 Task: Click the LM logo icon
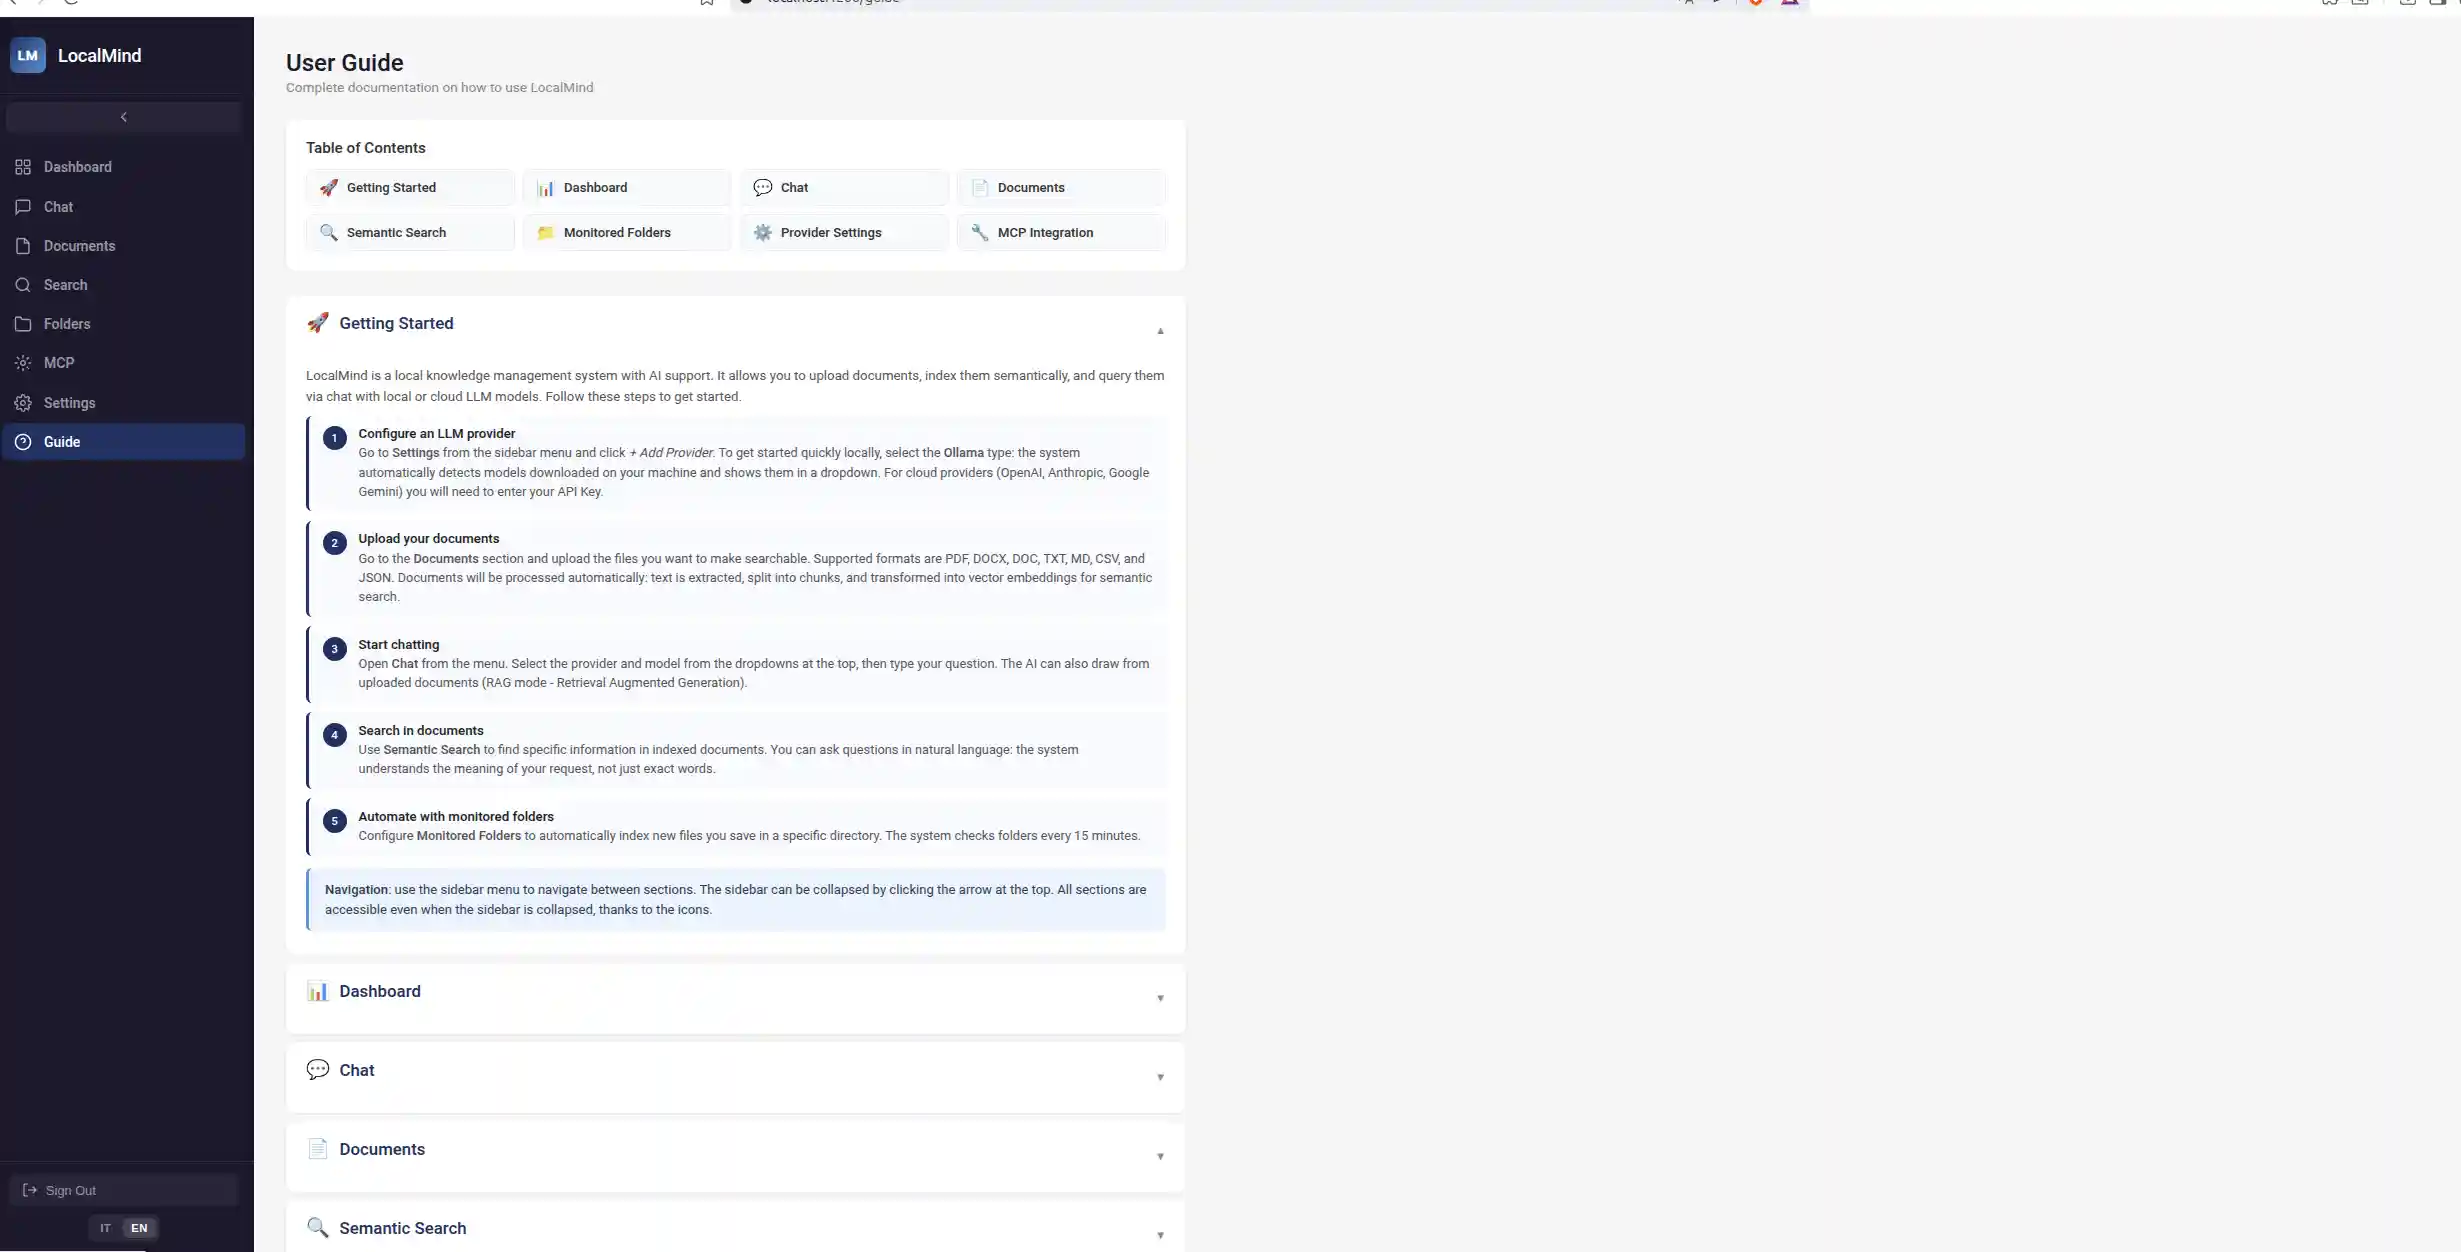point(28,56)
